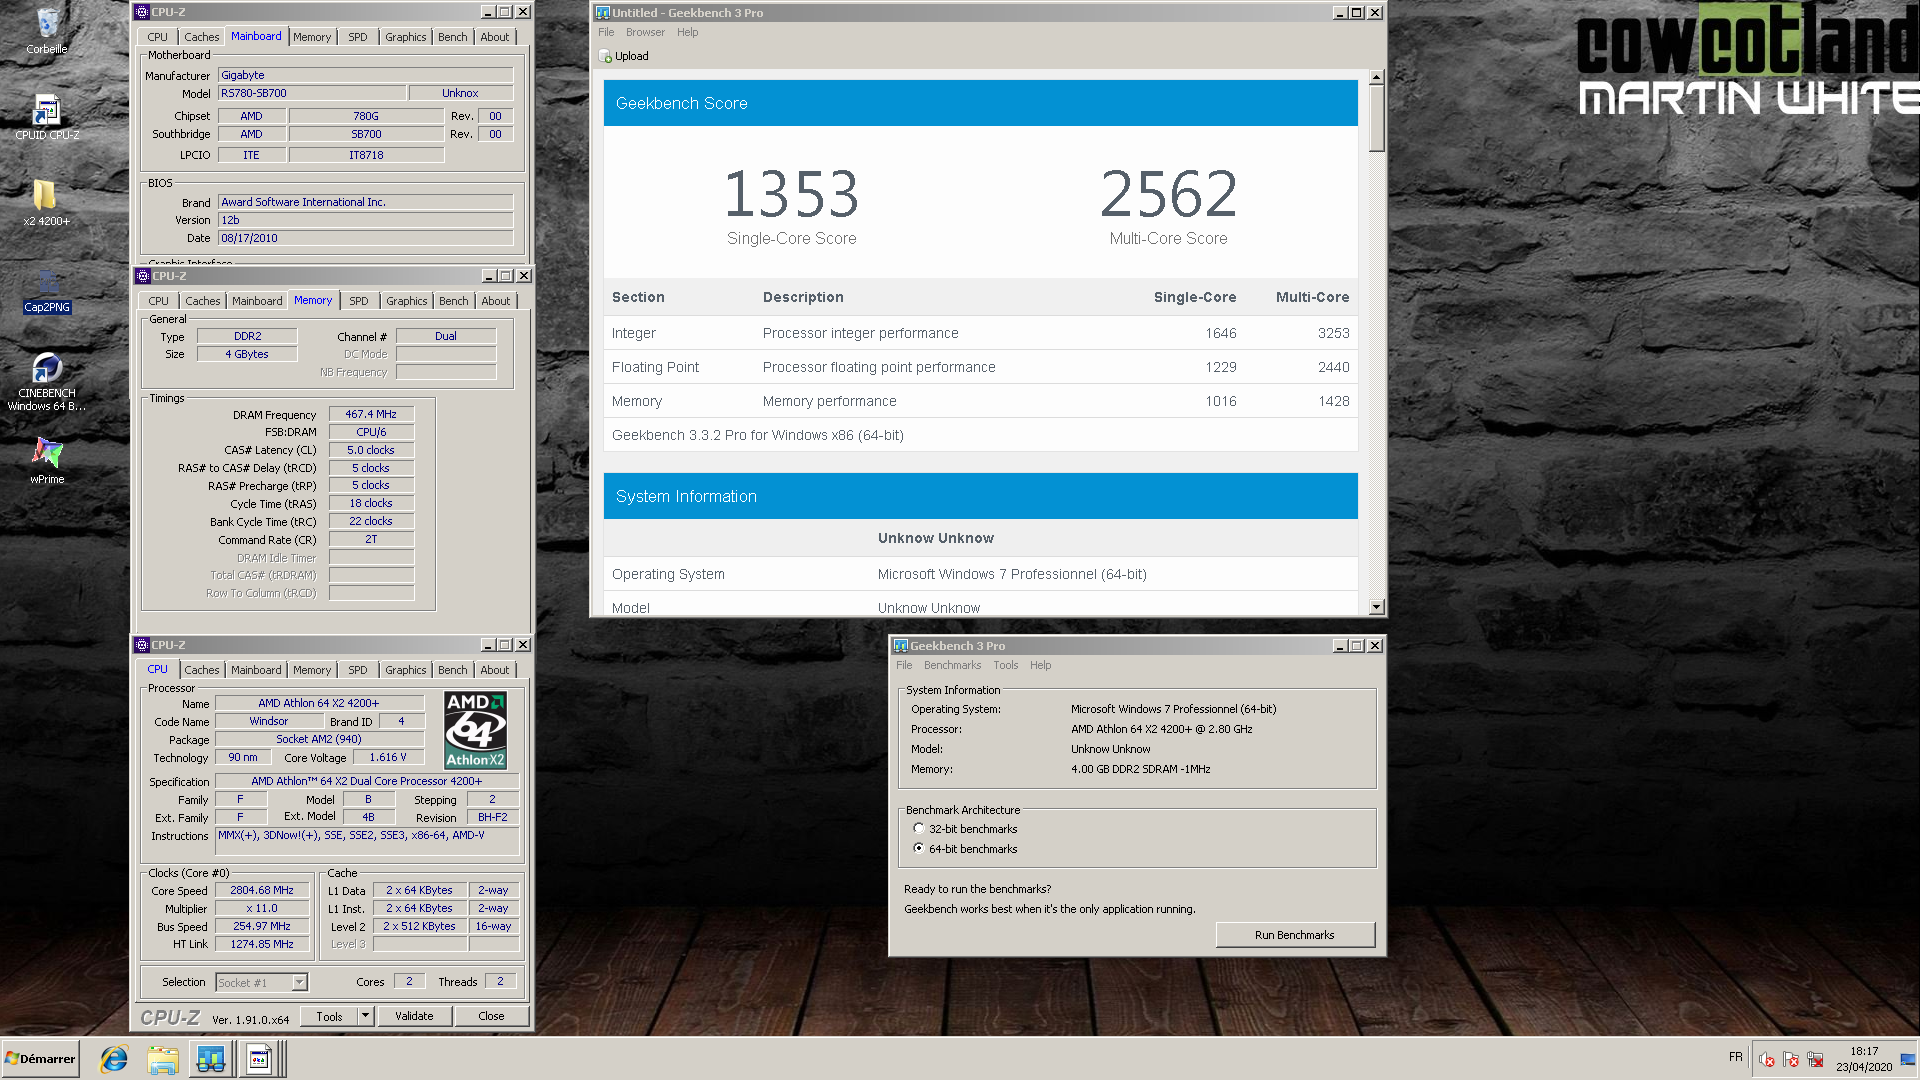The width and height of the screenshot is (1920, 1080).
Task: Open the Browser menu in results window
Action: pos(645,33)
